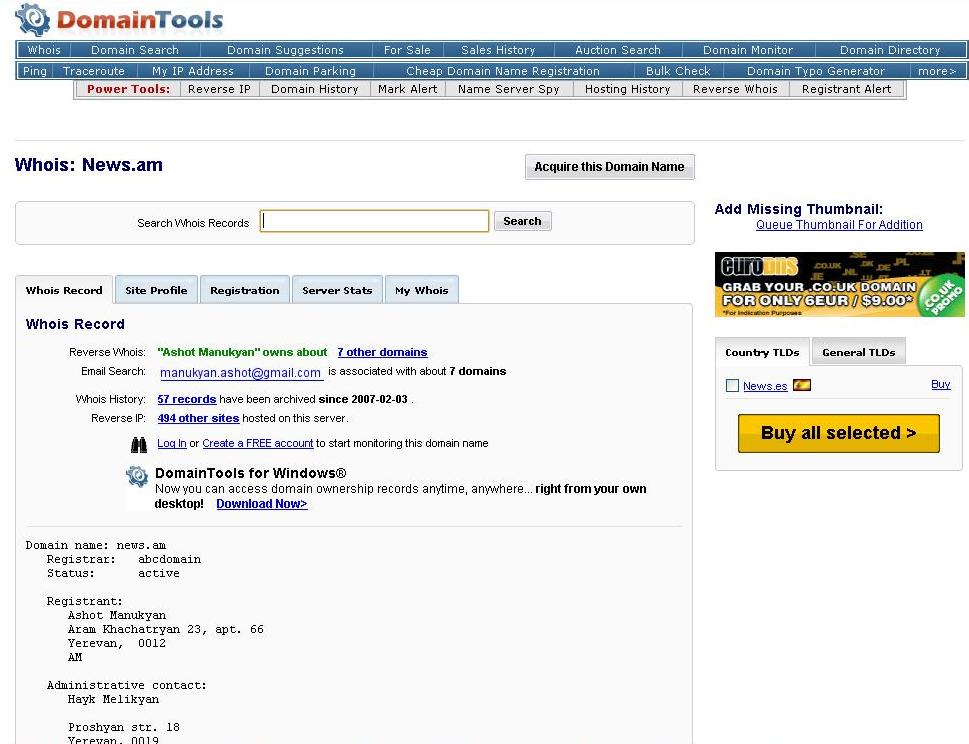
Task: Switch to the Site Profile tab
Action: [156, 290]
